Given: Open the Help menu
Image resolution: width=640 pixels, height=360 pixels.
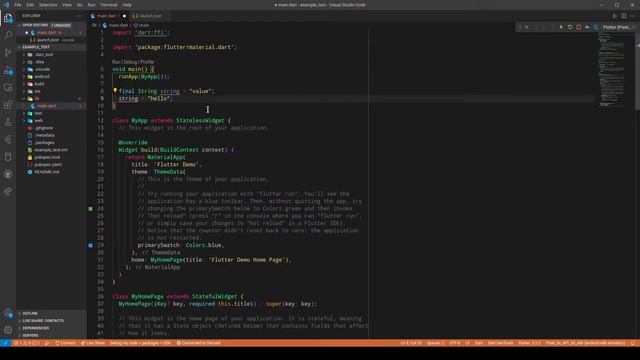Looking at the screenshot, I should pyautogui.click(x=127, y=5).
